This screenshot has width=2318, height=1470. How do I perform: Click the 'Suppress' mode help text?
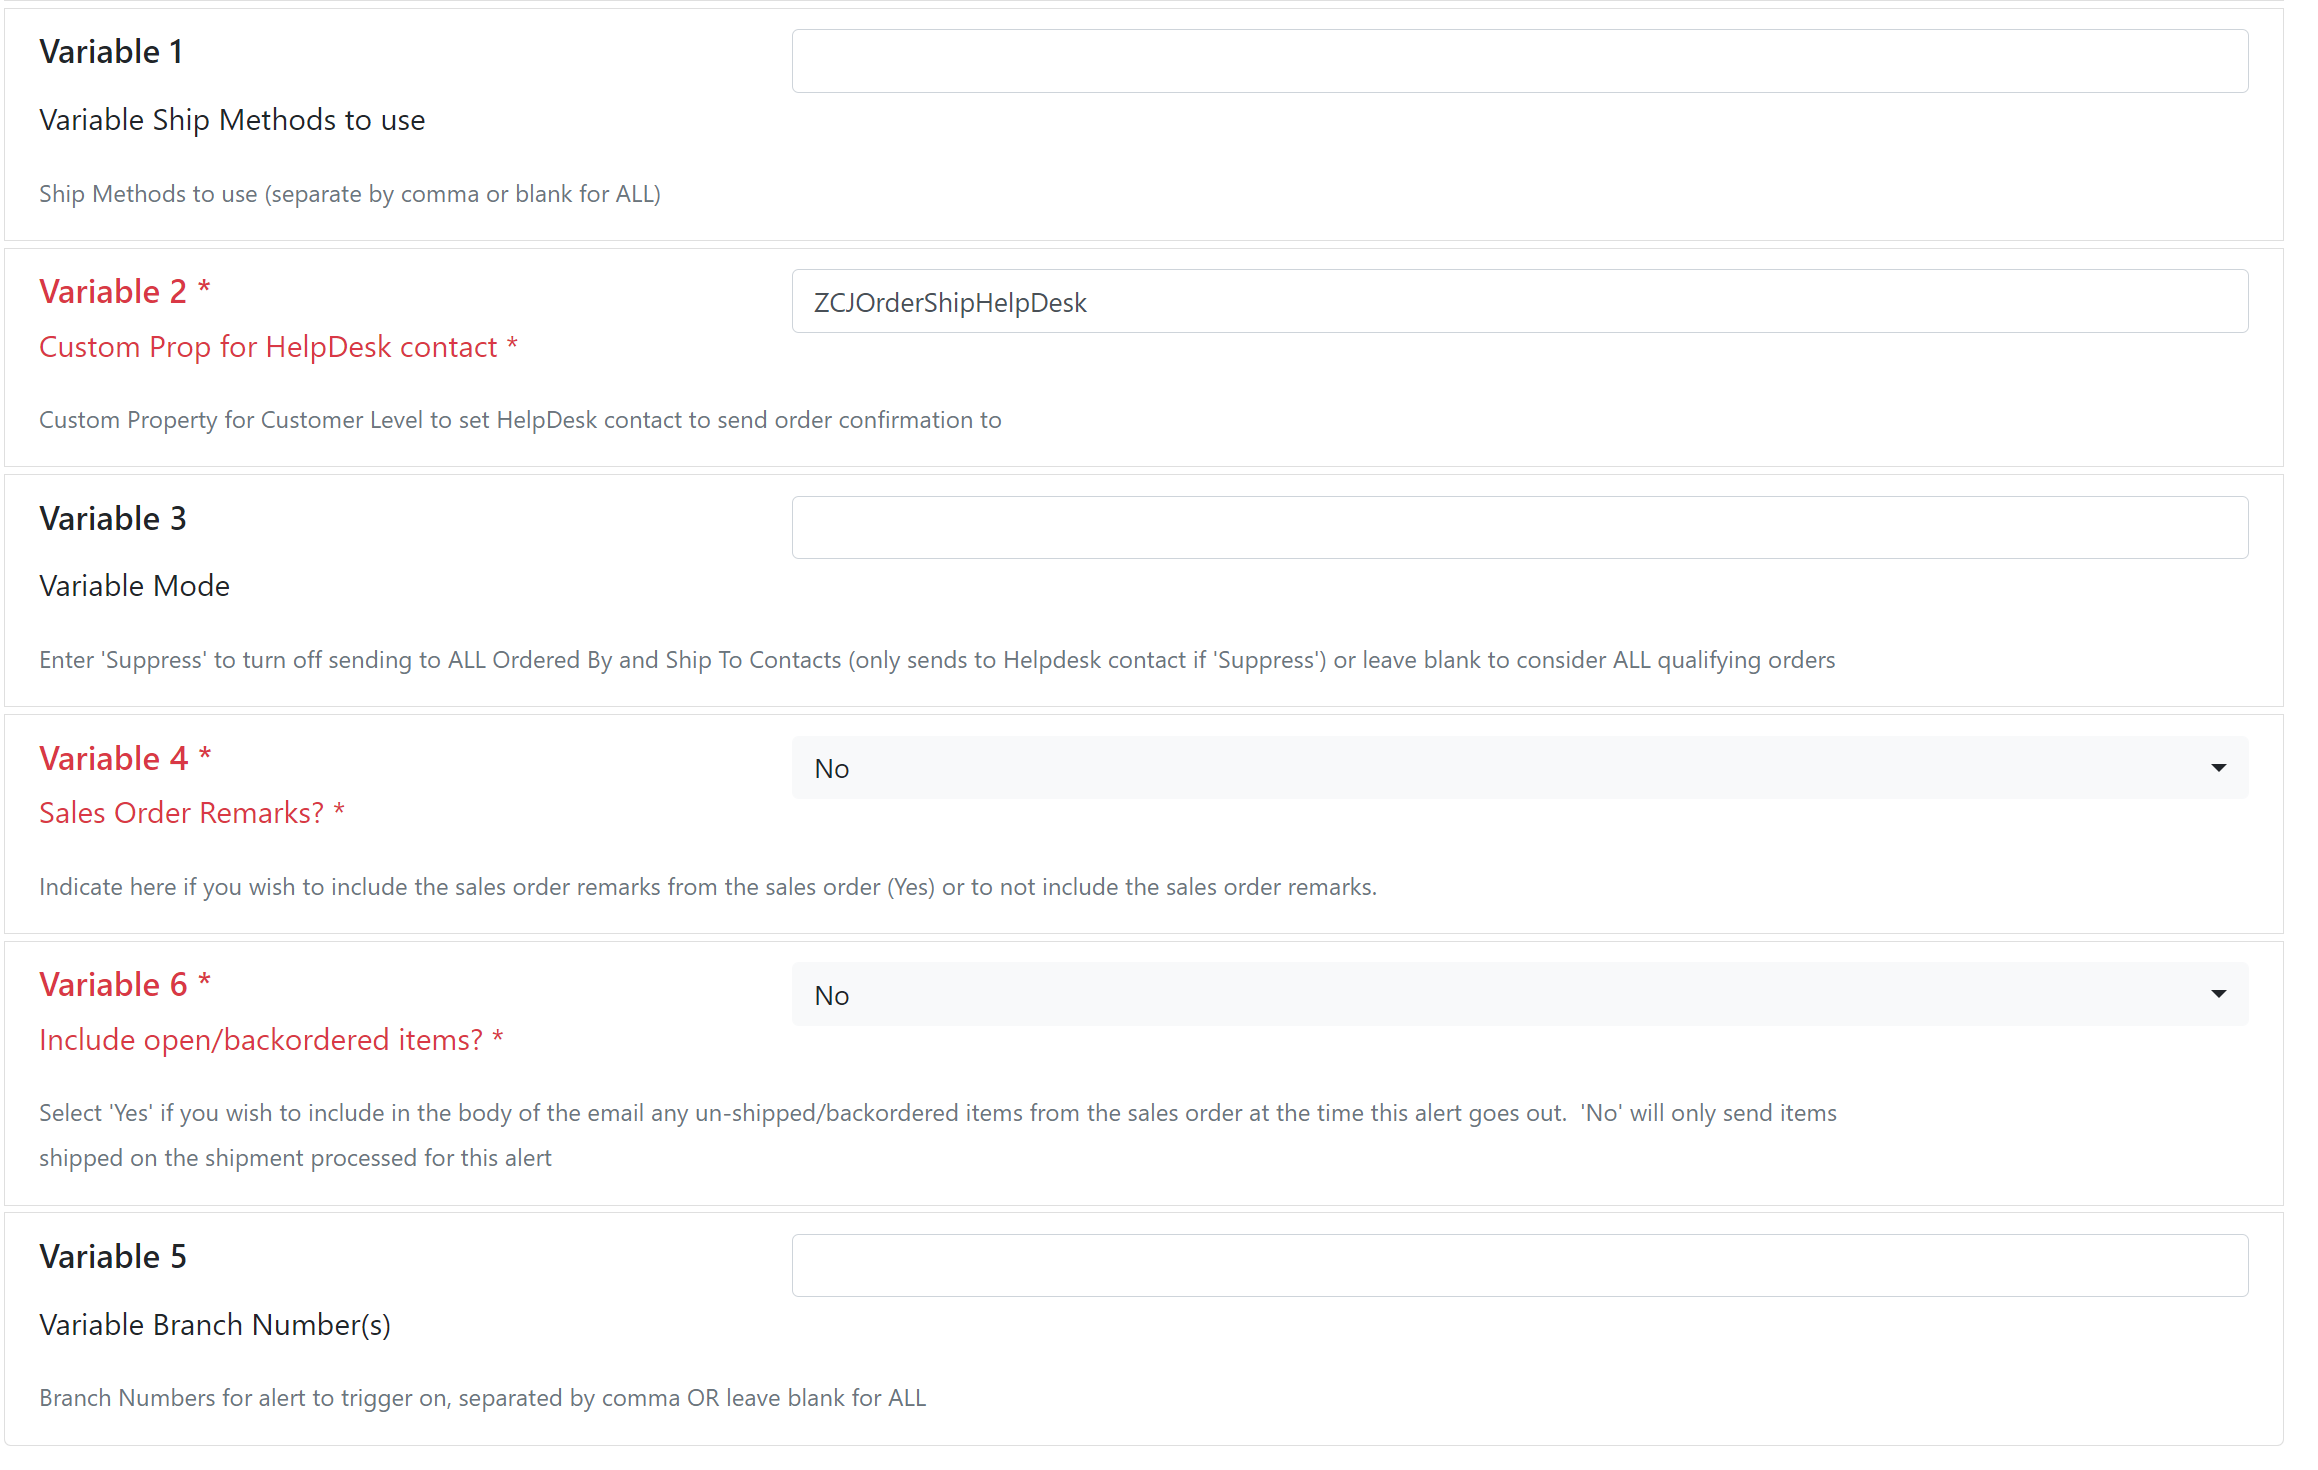click(937, 660)
